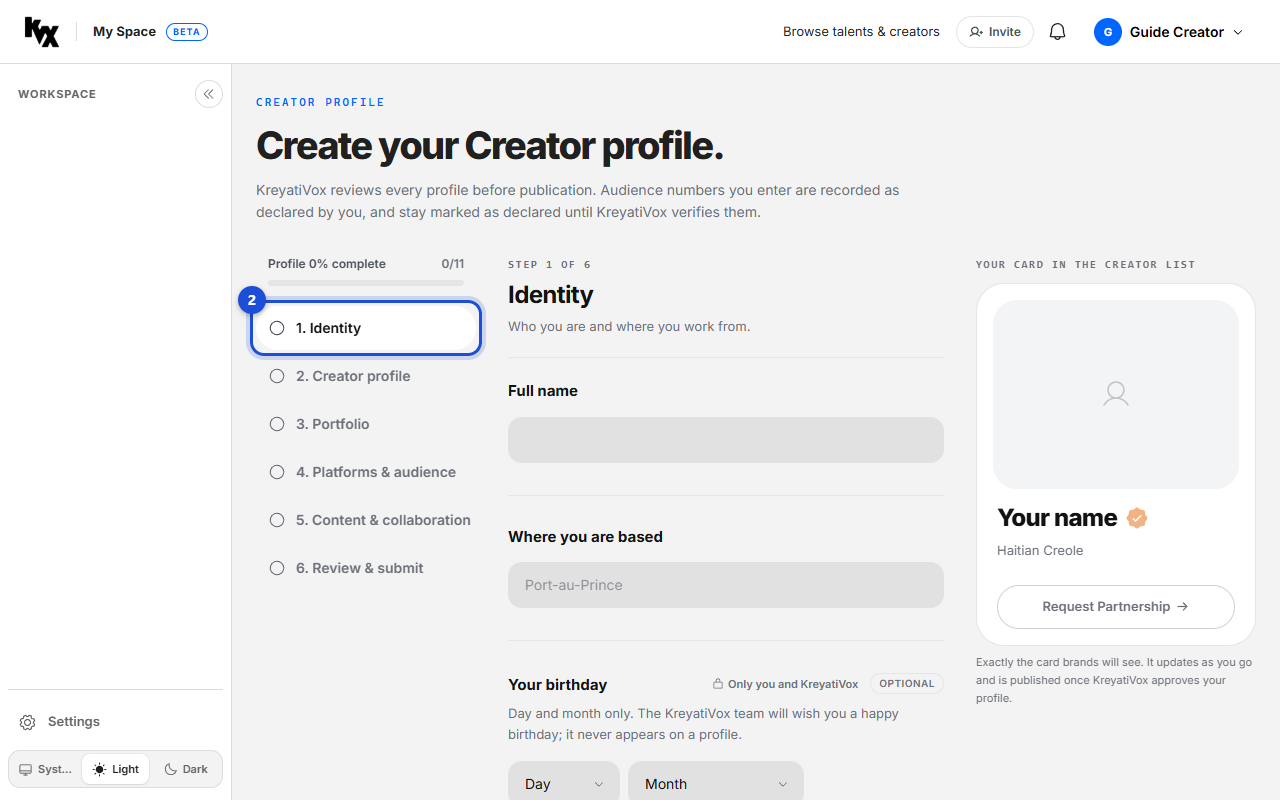Screen dimensions: 1280x800
Task: Click the Request Partnership button
Action: coord(1116,607)
